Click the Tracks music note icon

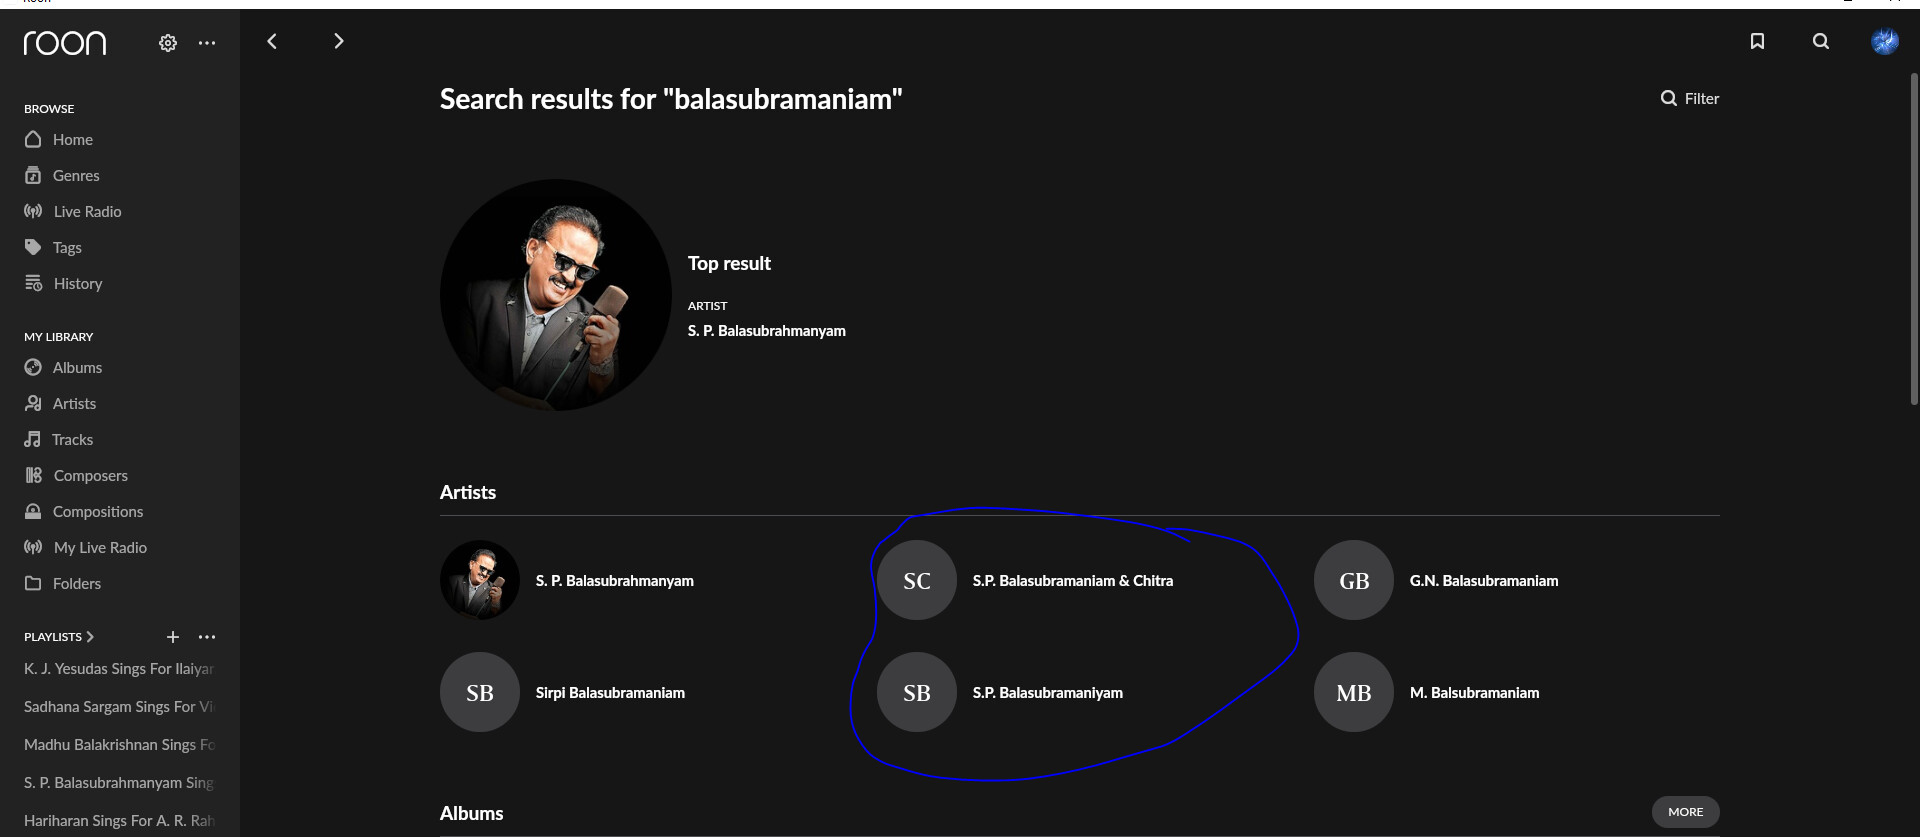point(33,439)
